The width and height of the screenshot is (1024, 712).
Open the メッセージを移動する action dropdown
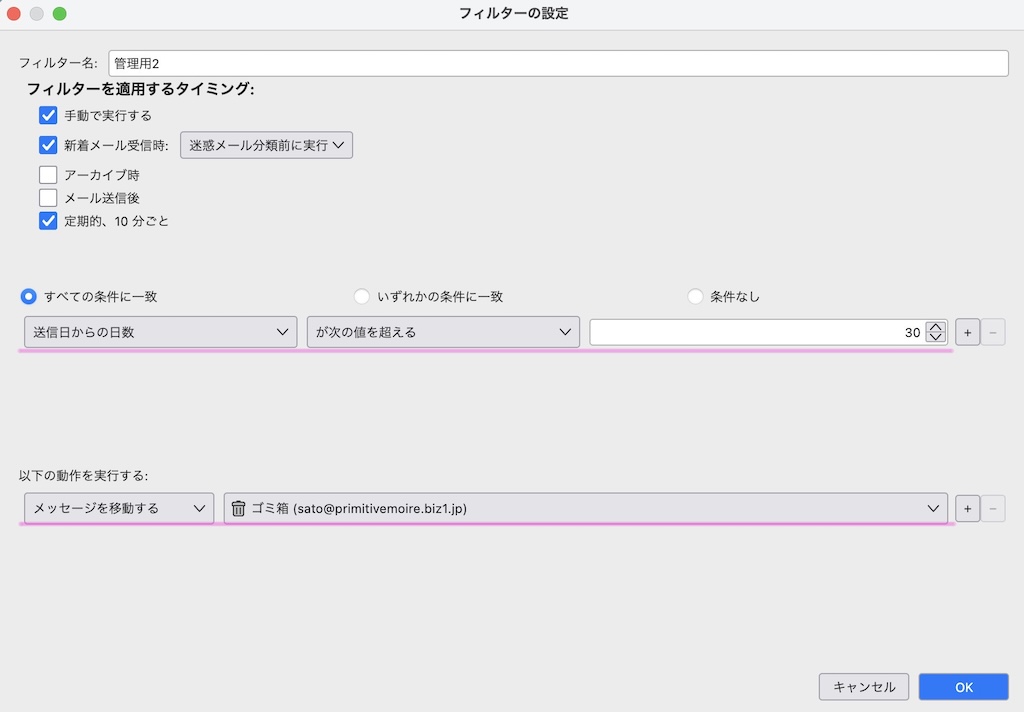click(118, 508)
